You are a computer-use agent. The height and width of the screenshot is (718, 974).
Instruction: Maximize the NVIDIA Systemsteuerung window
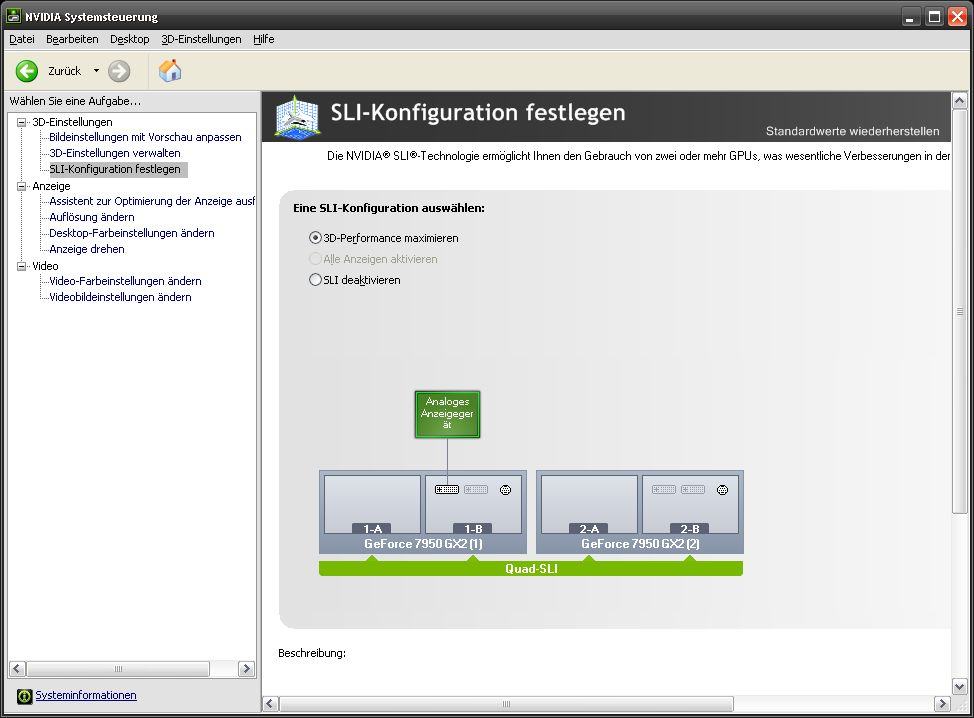[x=934, y=17]
